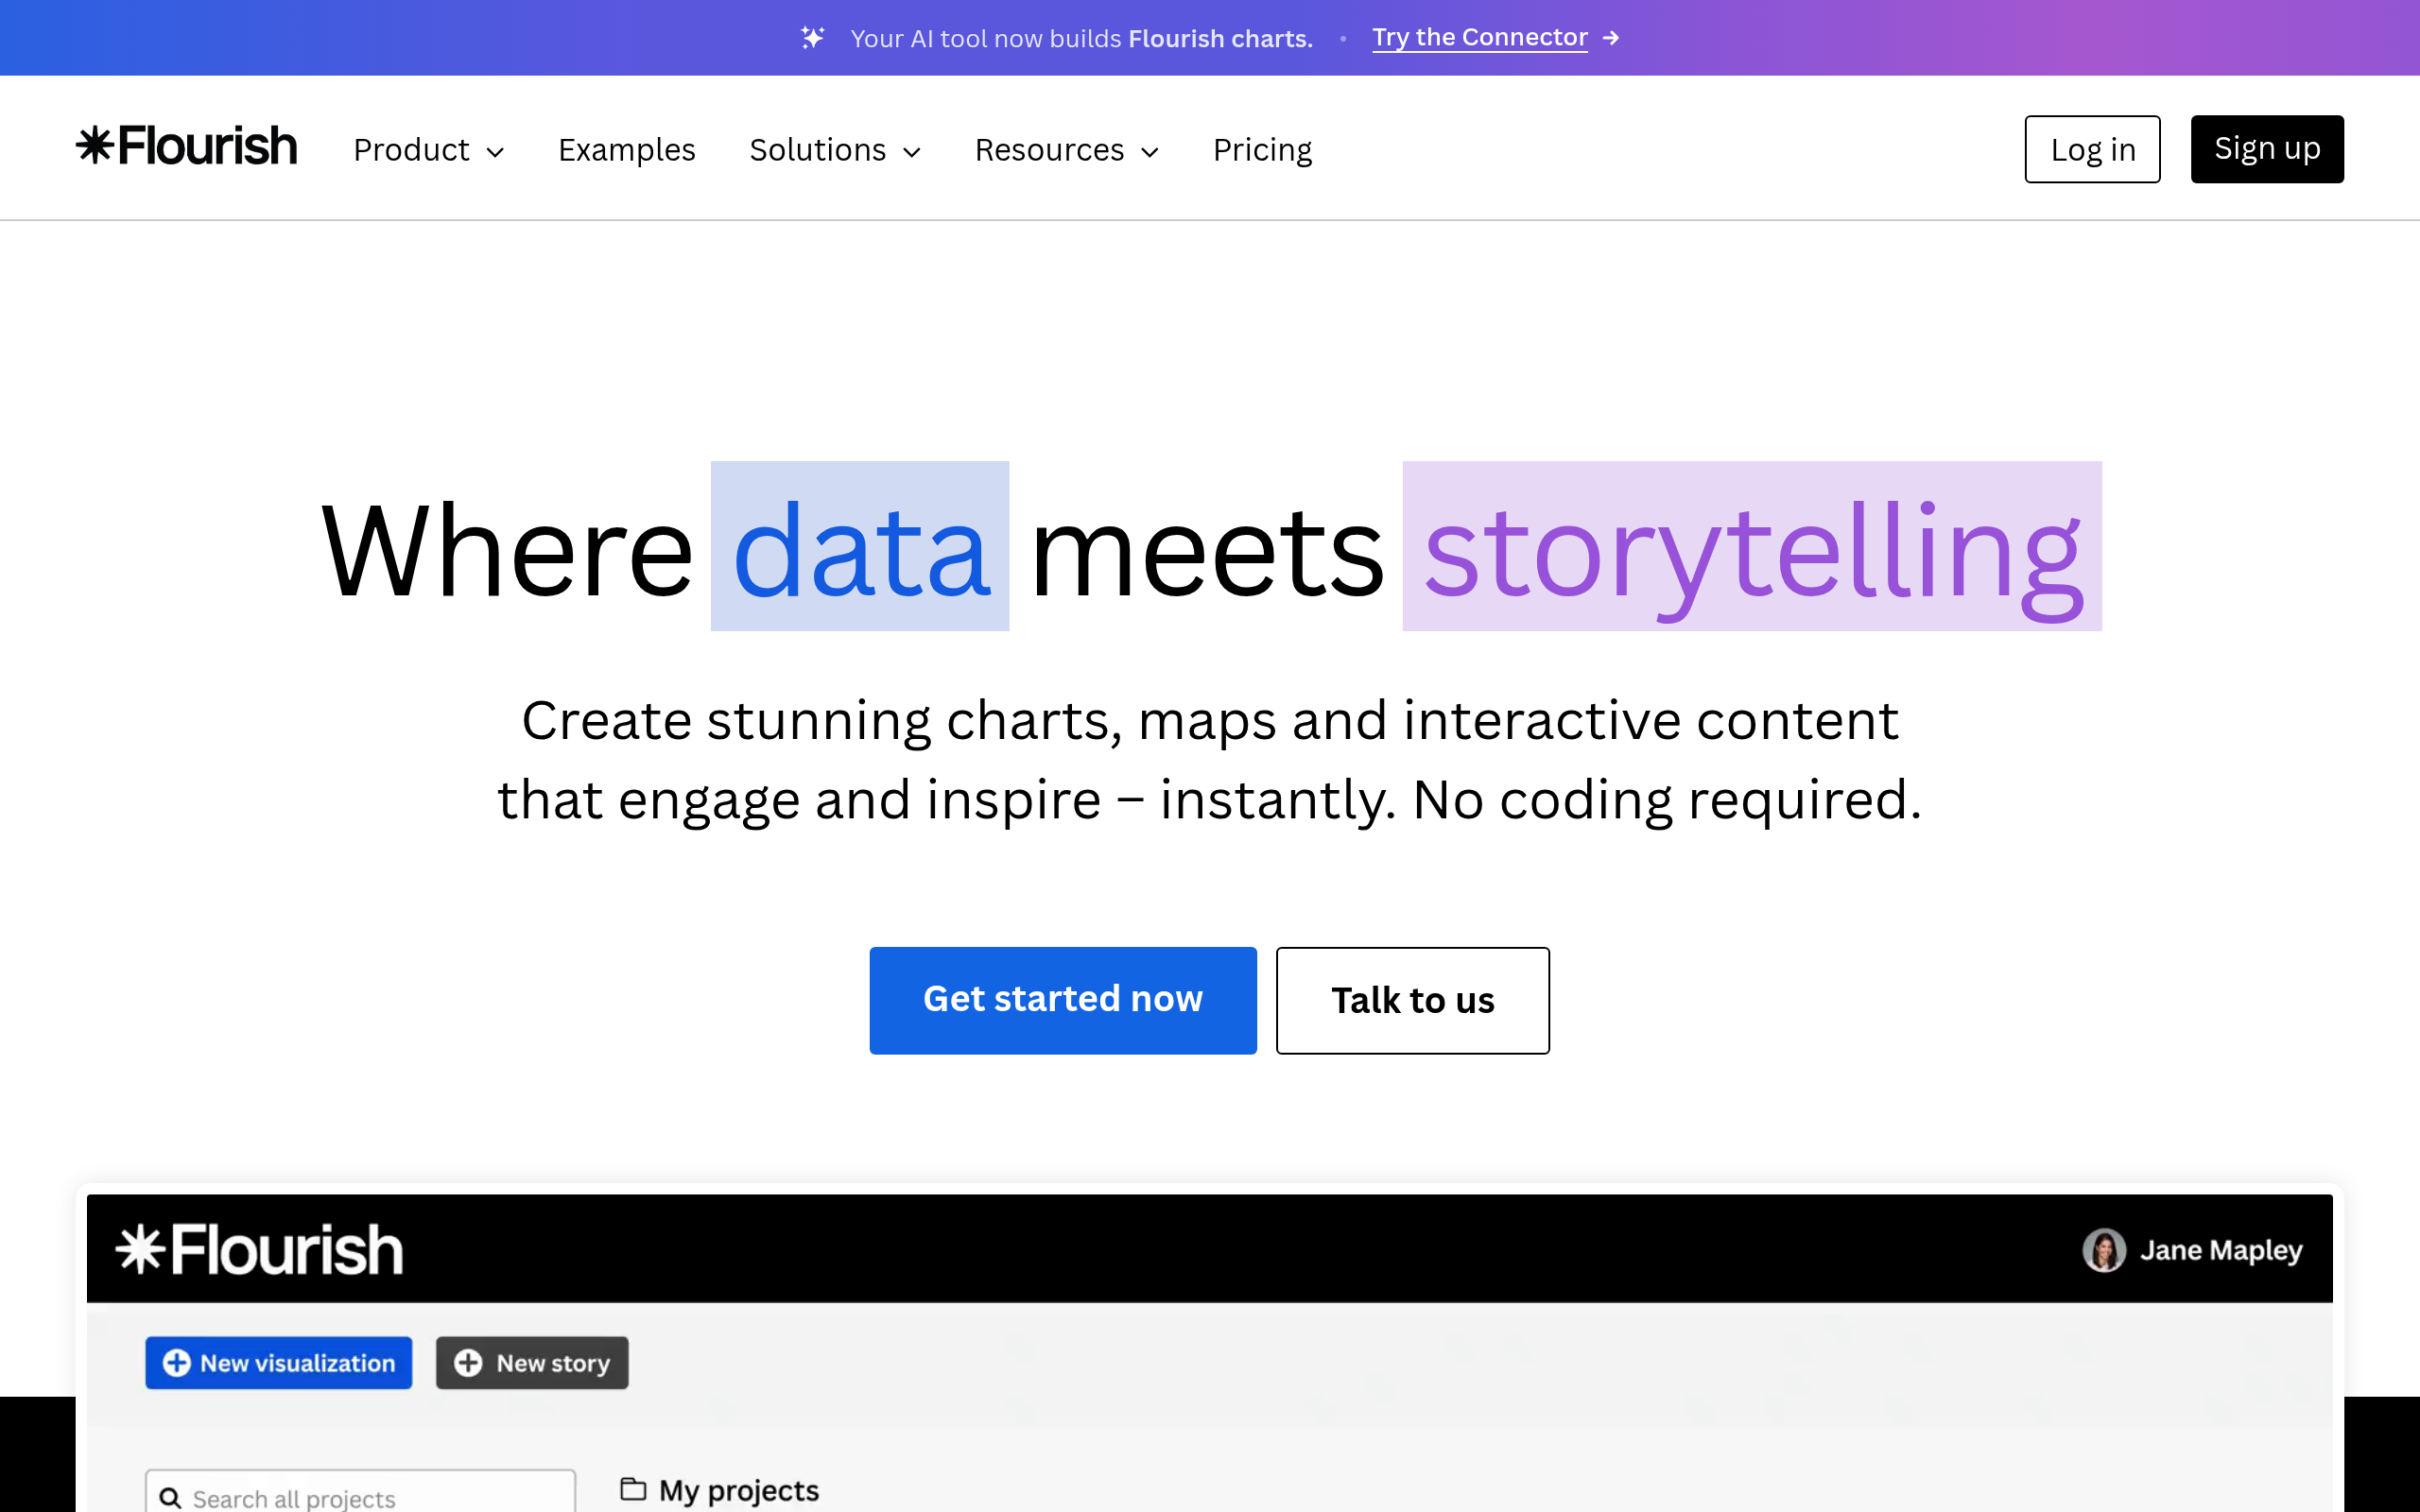Click the plus icon on New story
Image resolution: width=2420 pixels, height=1512 pixels.
(468, 1363)
